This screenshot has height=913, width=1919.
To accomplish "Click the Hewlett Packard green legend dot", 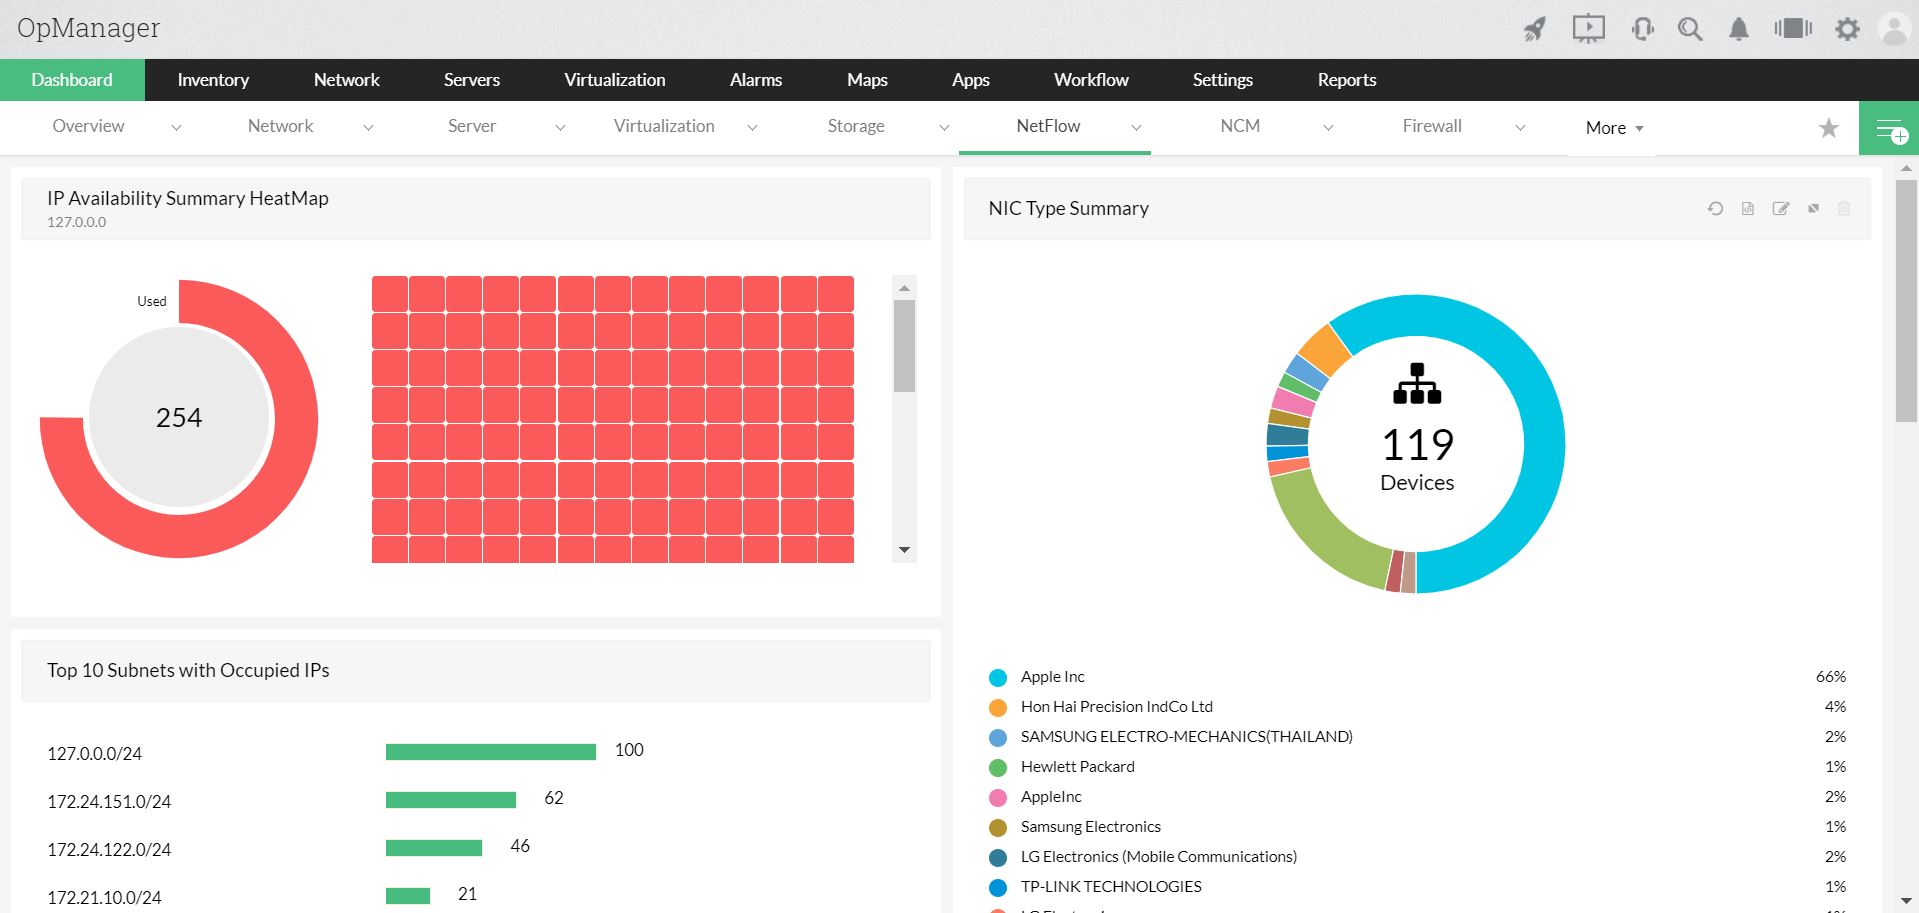I will tap(998, 768).
